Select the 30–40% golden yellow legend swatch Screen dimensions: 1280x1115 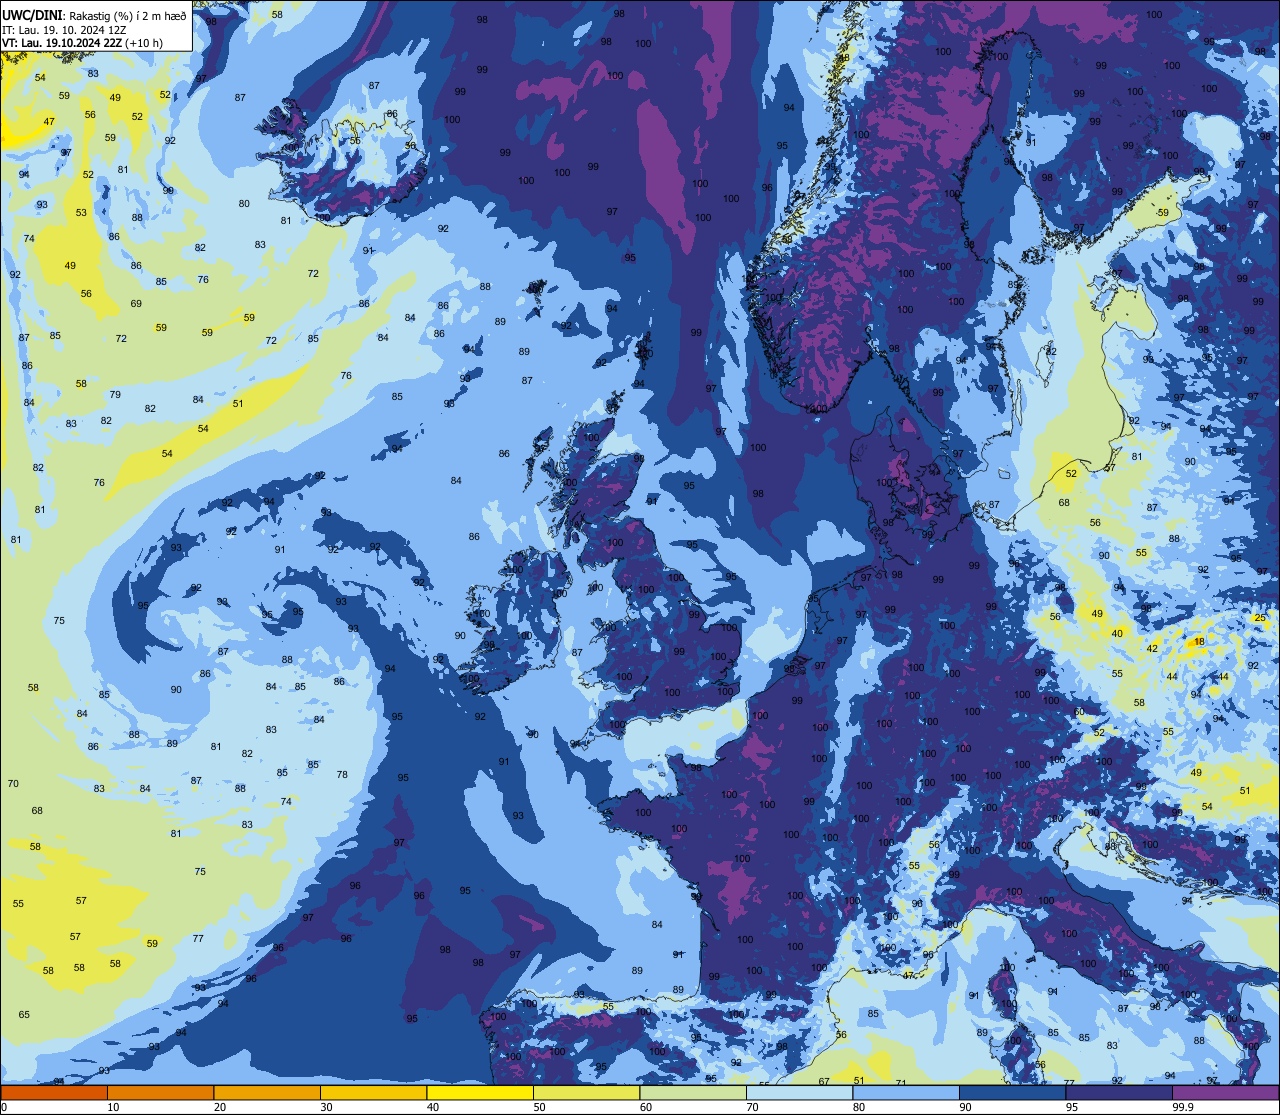[x=373, y=1092]
